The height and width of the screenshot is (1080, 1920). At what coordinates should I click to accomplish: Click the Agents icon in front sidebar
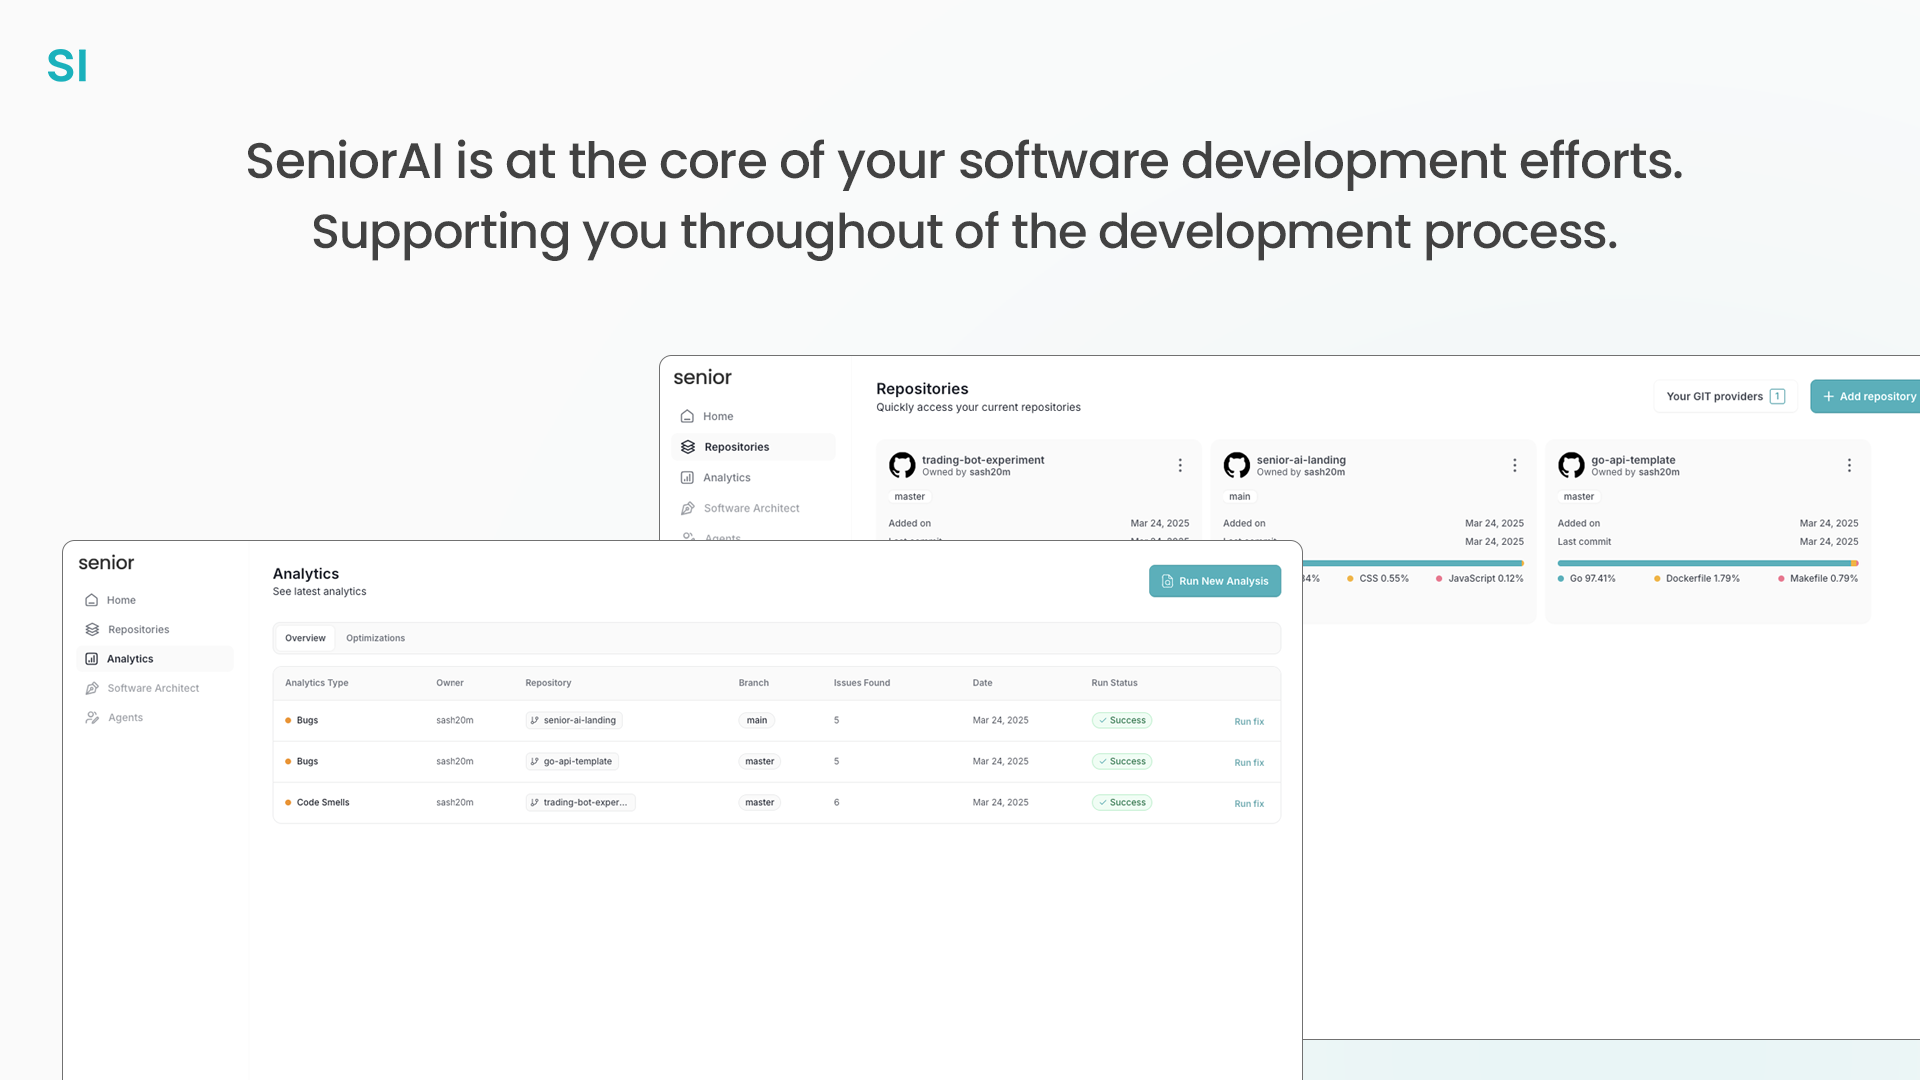click(92, 718)
